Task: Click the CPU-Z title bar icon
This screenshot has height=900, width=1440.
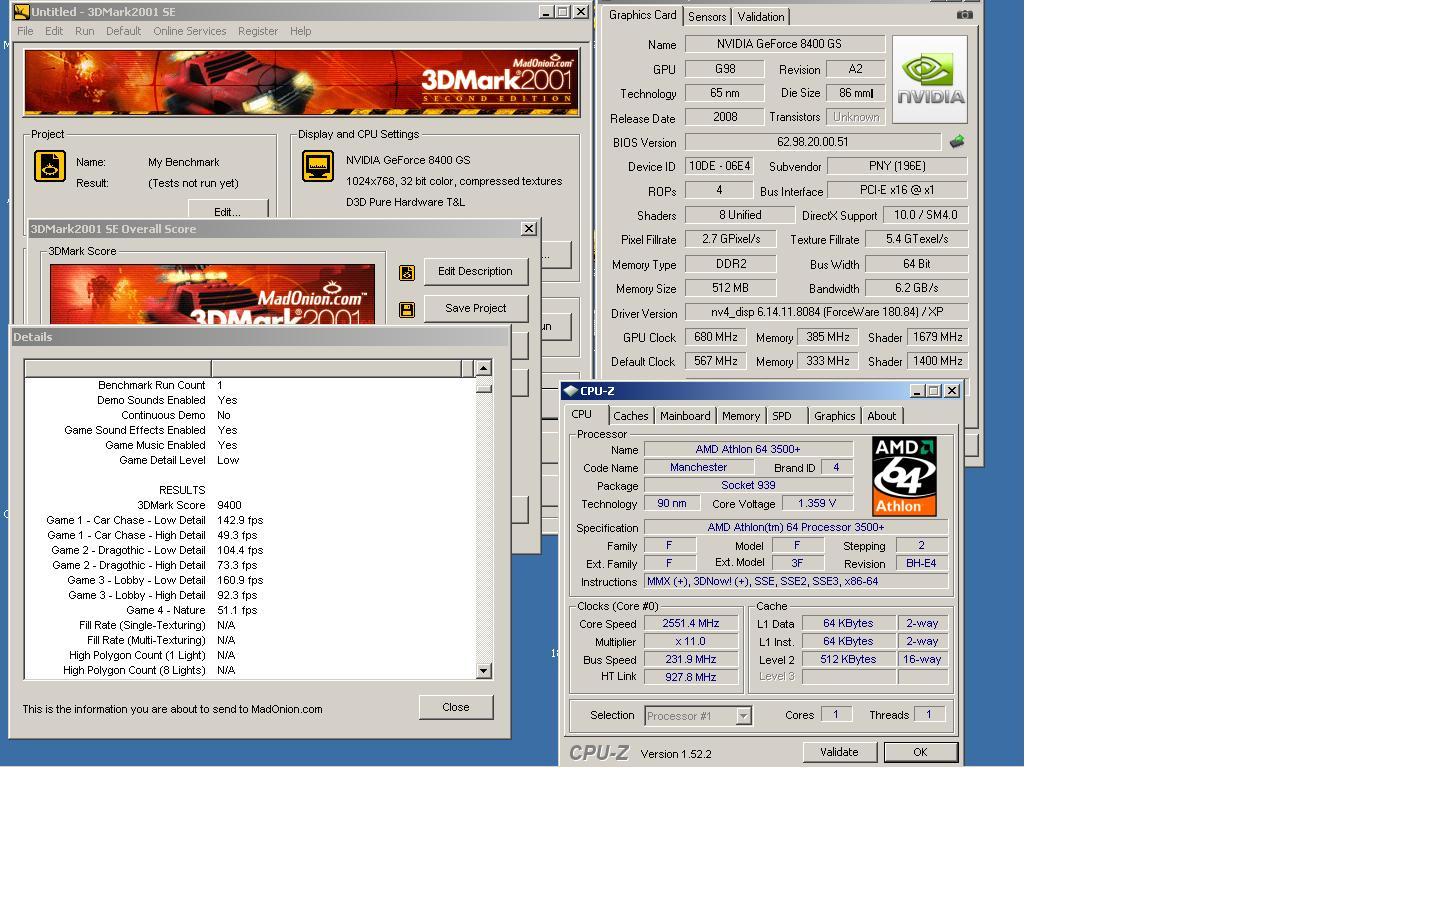Action: (x=571, y=391)
